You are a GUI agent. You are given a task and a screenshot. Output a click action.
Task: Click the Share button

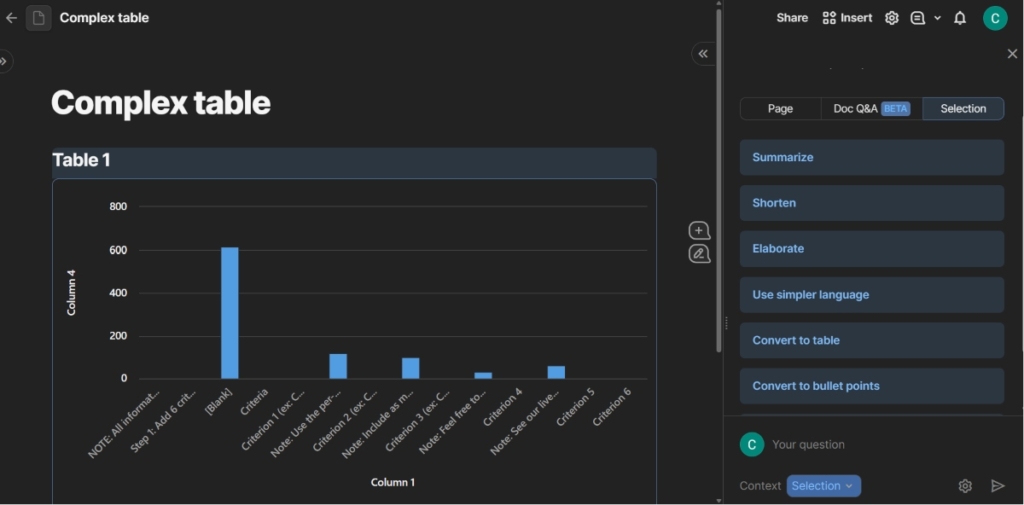(792, 18)
